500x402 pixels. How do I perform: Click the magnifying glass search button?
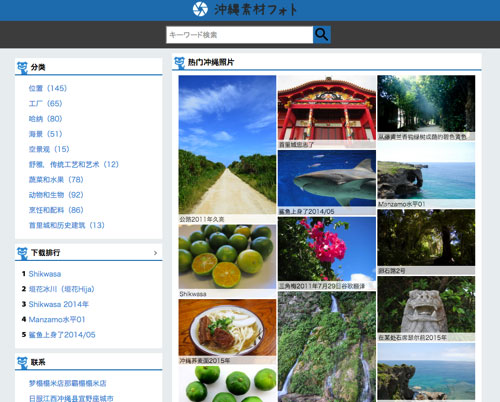tap(322, 35)
